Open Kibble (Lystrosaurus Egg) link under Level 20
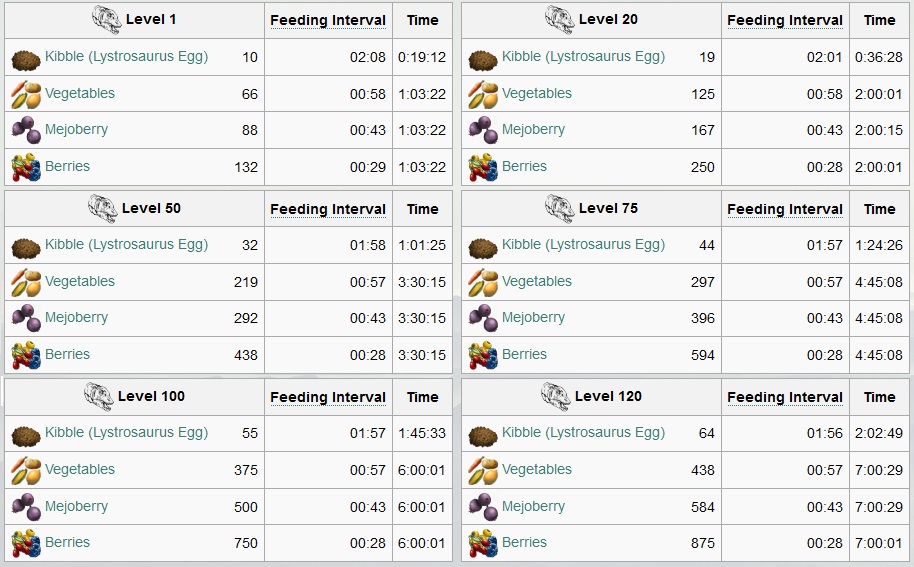This screenshot has height=567, width=914. pos(583,57)
